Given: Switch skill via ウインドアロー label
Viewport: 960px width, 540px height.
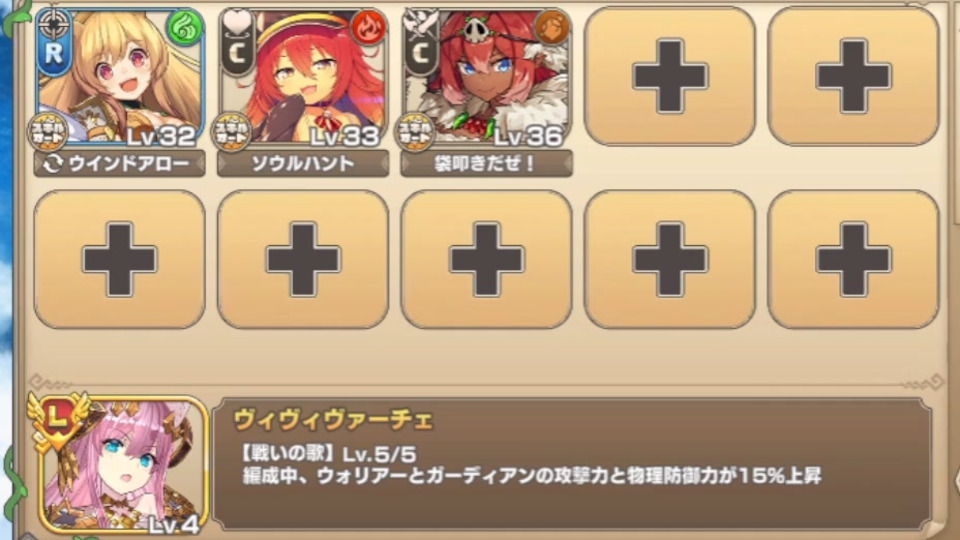Looking at the screenshot, I should coord(119,163).
